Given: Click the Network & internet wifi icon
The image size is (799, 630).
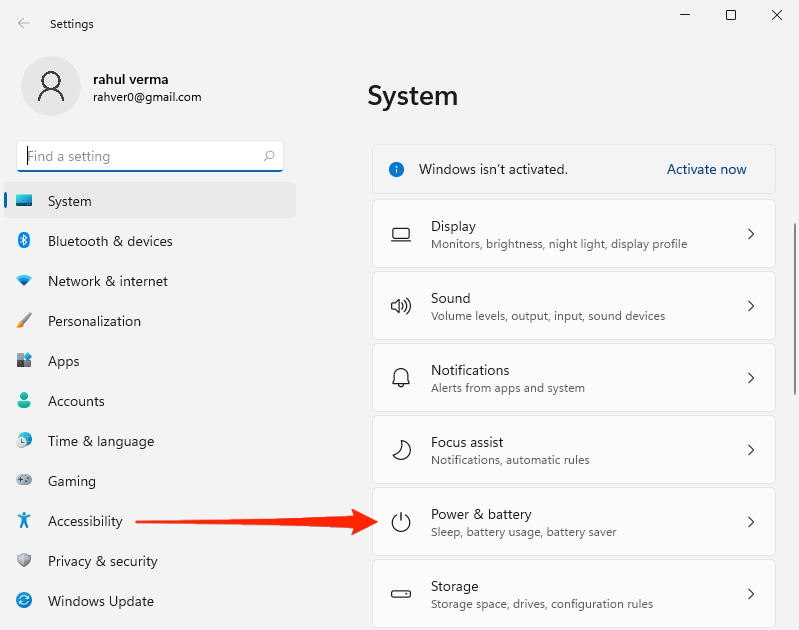Looking at the screenshot, I should (x=24, y=281).
